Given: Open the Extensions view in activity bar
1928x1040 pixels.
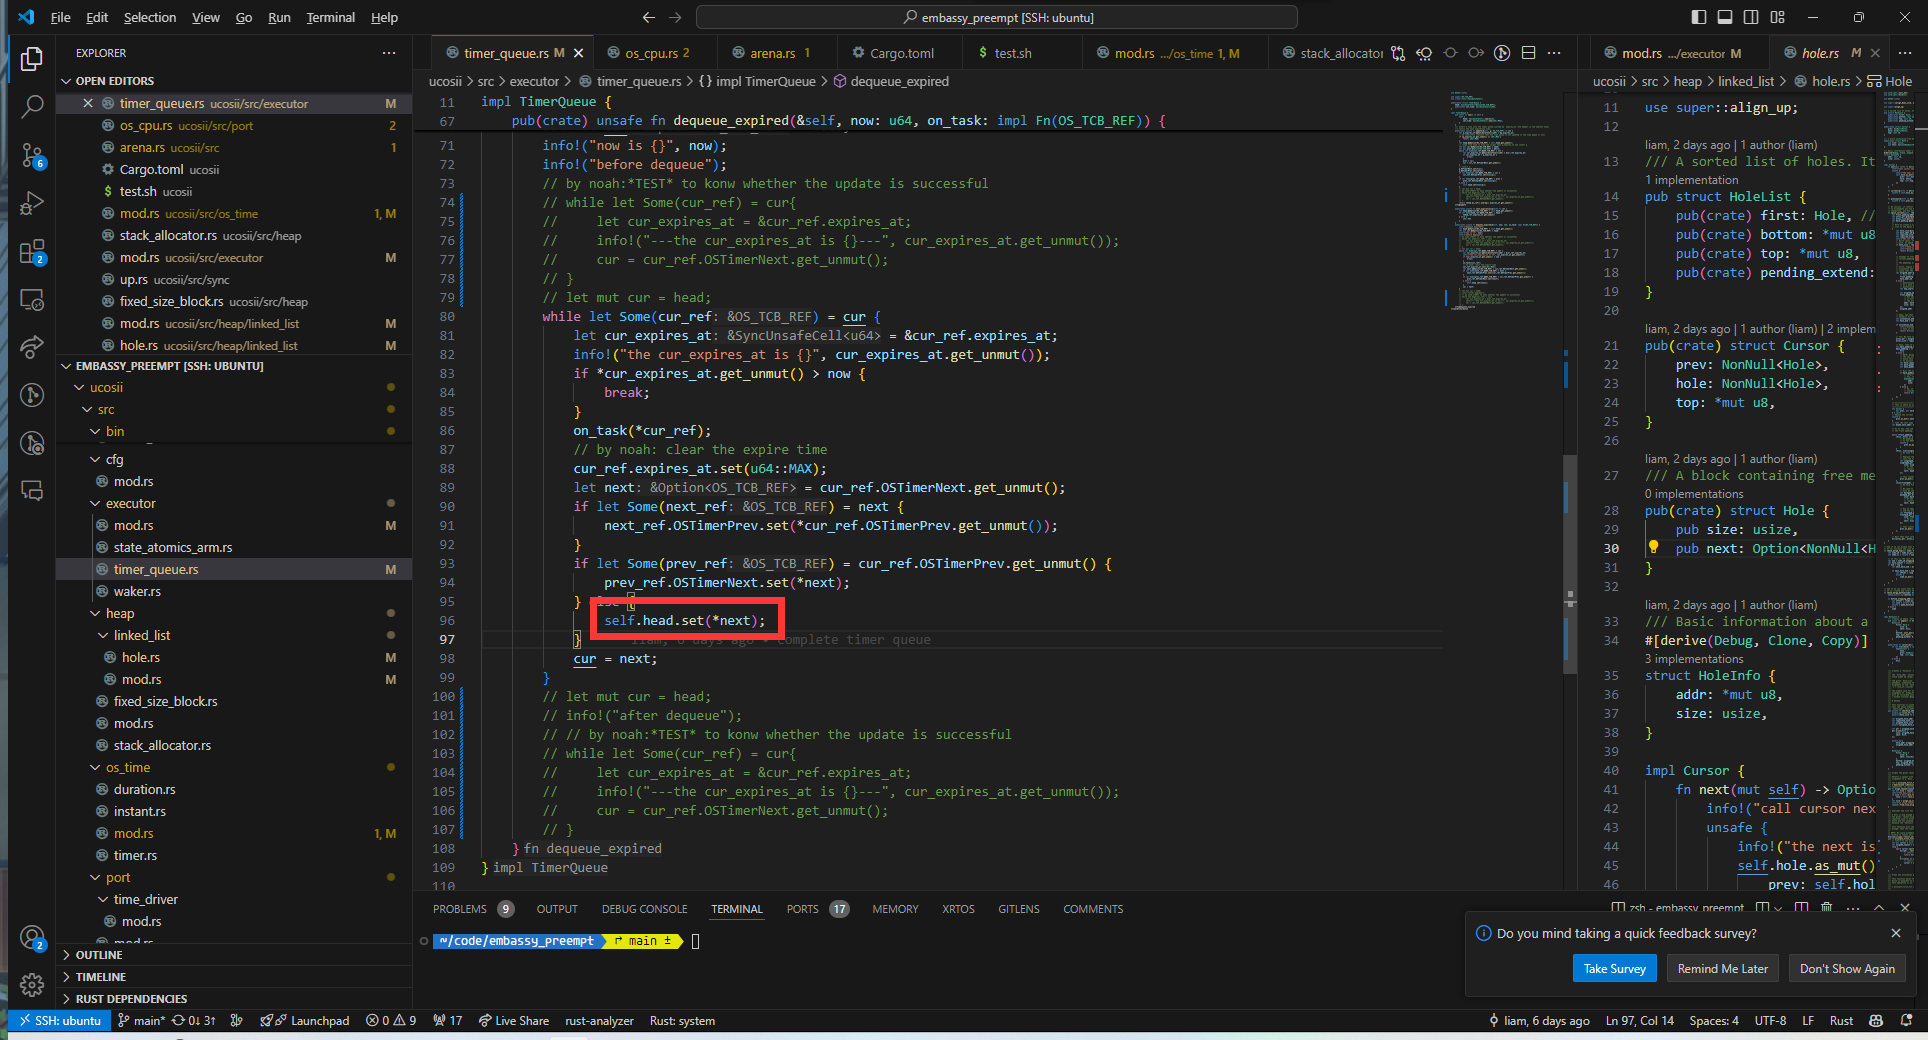Looking at the screenshot, I should pyautogui.click(x=32, y=251).
